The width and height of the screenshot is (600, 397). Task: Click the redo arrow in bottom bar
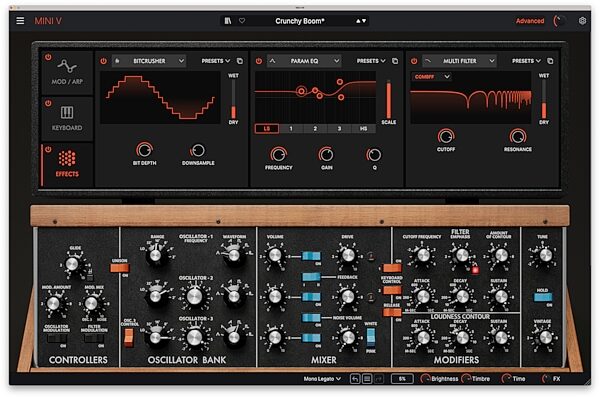pos(379,379)
